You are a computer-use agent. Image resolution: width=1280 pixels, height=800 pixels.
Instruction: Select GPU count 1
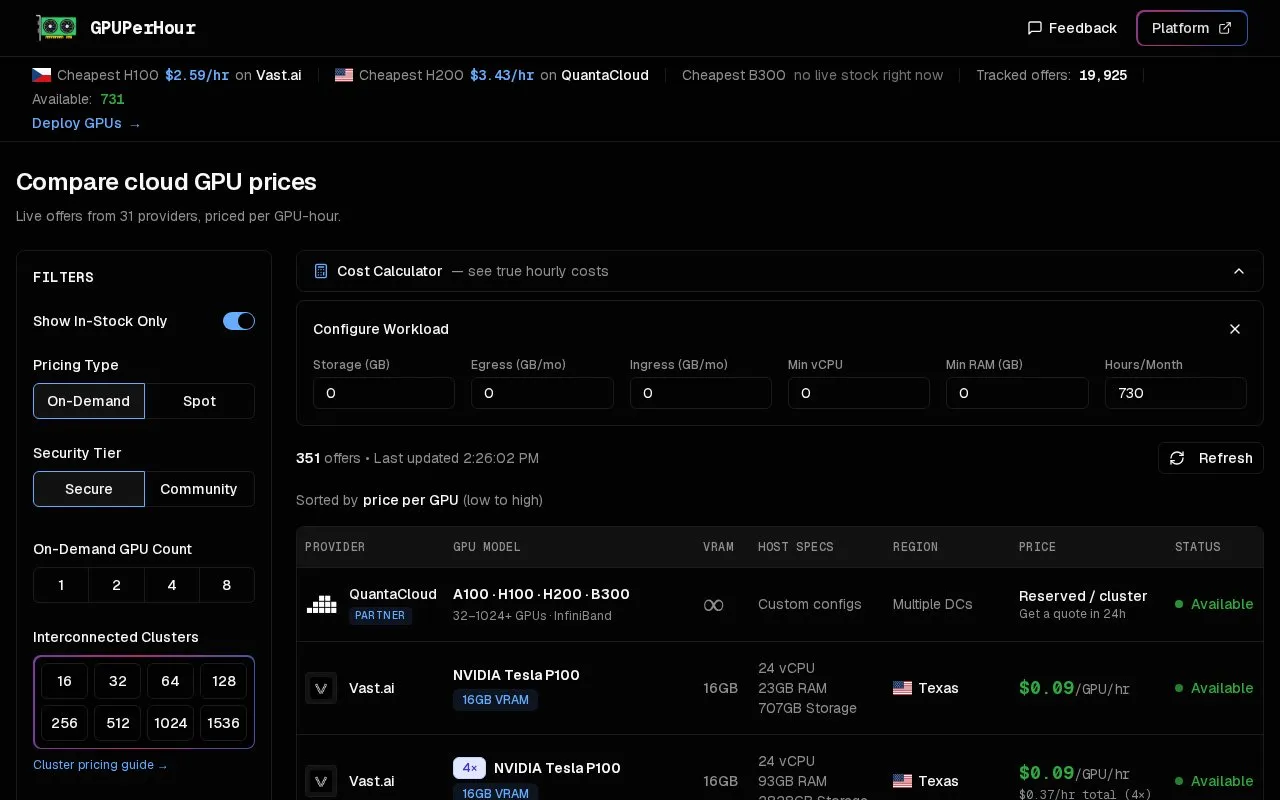[x=61, y=585]
